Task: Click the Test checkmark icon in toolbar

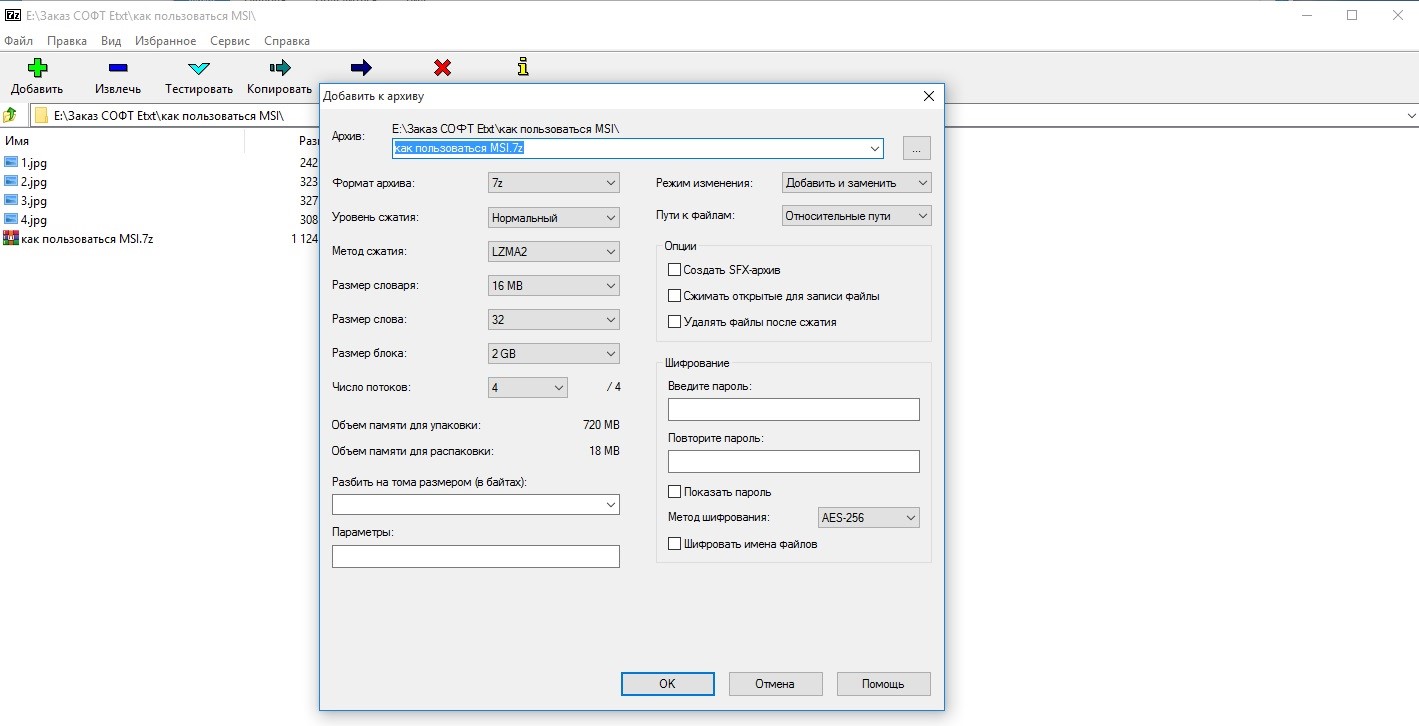Action: [199, 69]
